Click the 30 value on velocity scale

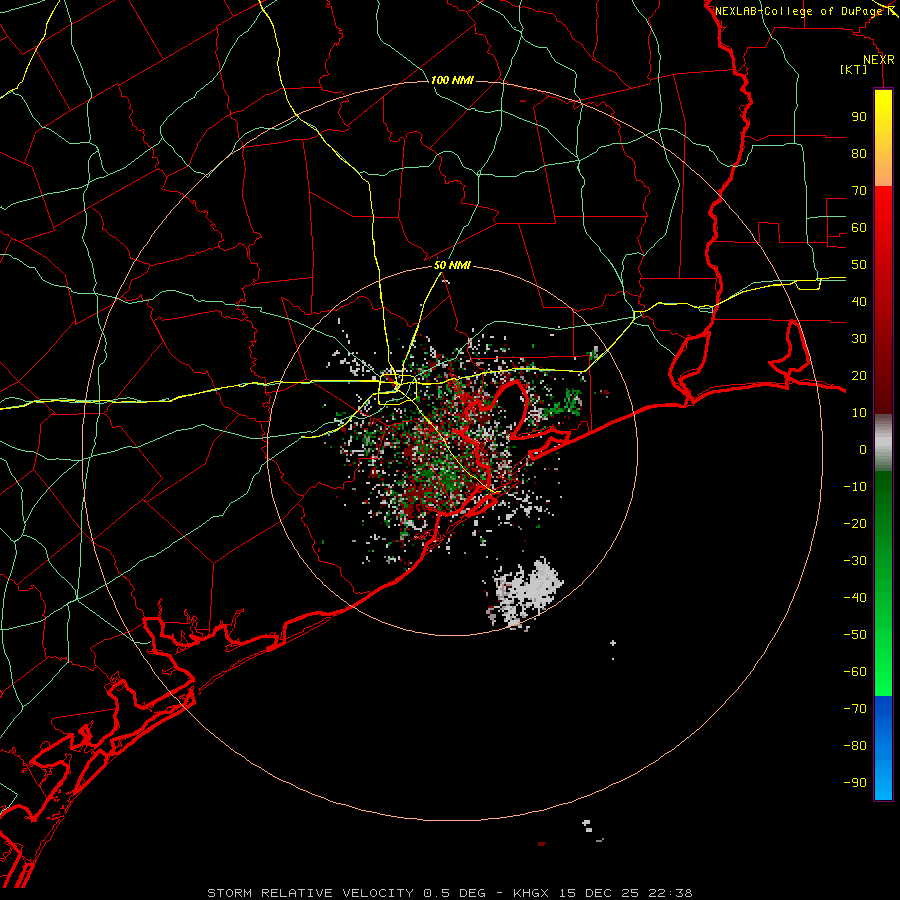click(x=859, y=339)
